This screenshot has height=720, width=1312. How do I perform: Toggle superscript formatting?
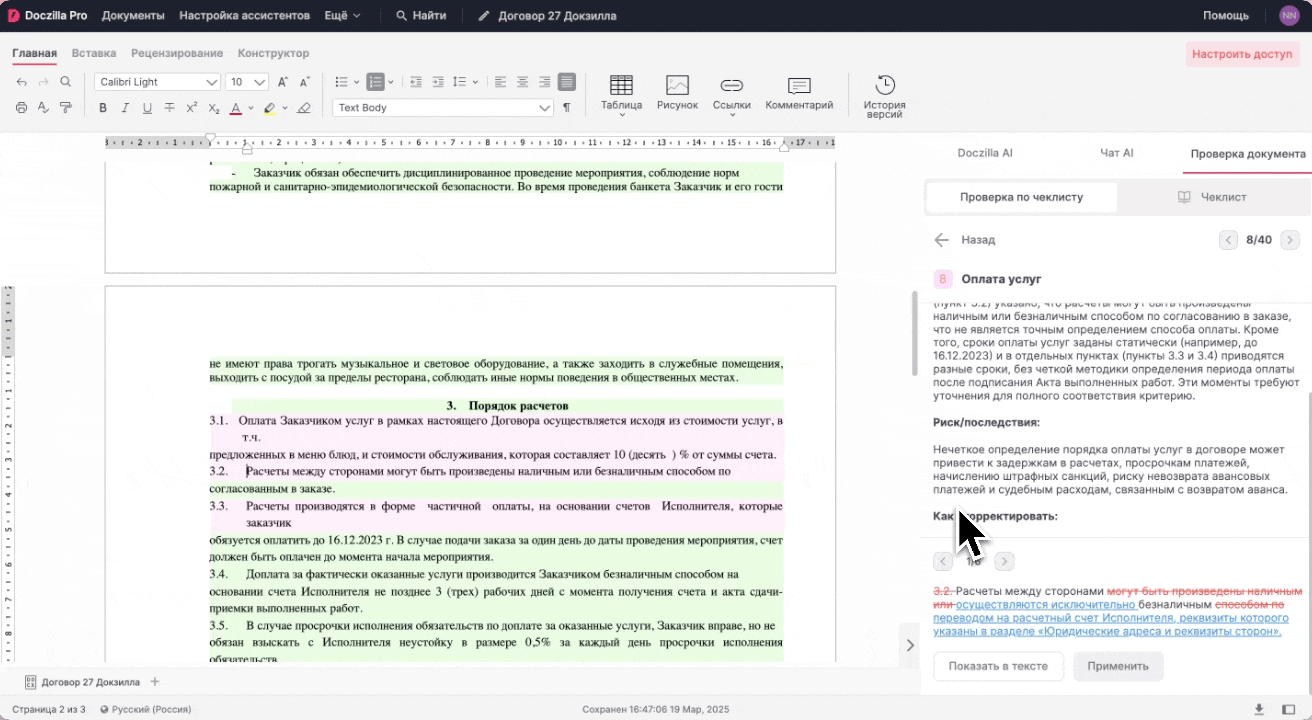[x=191, y=108]
